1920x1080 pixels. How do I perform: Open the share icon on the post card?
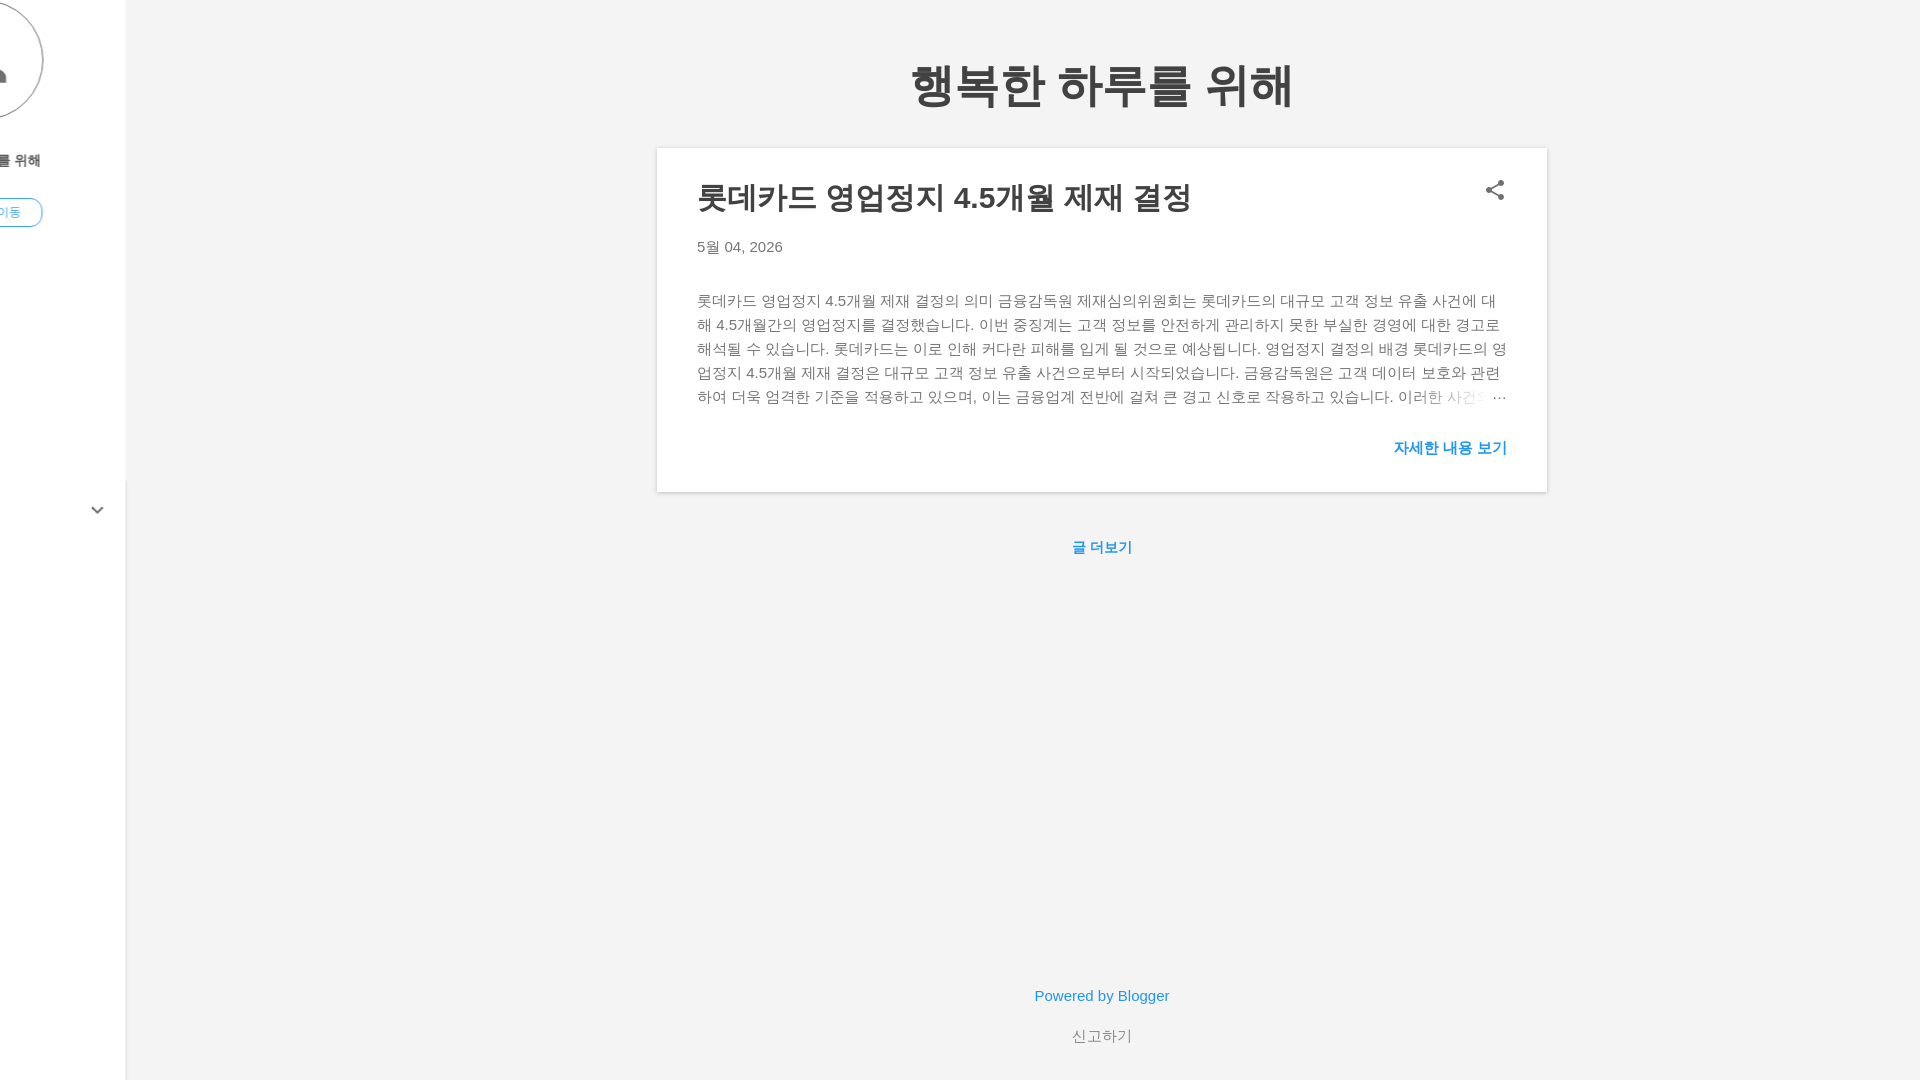pos(1494,190)
